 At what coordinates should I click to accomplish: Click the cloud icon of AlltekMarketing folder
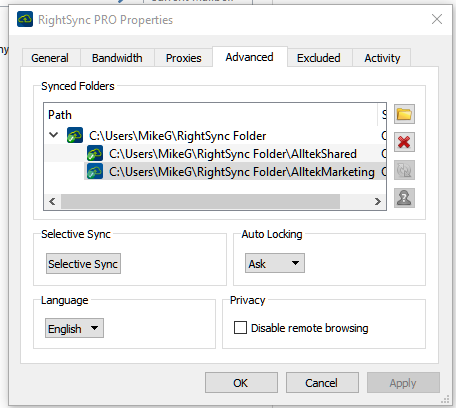(x=95, y=171)
